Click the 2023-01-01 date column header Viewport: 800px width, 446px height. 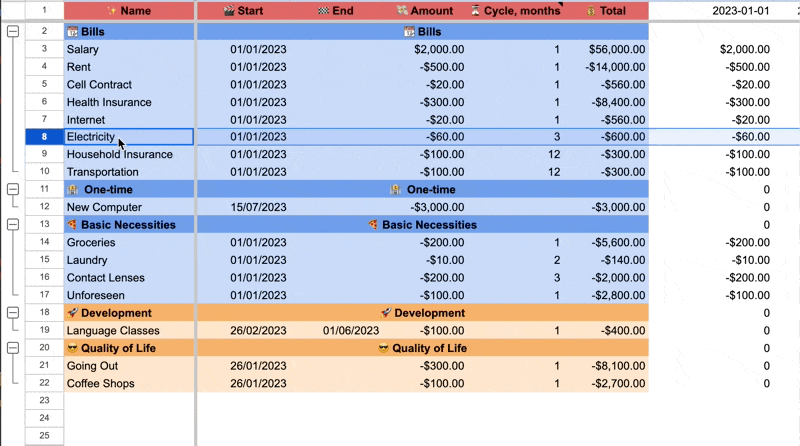(741, 11)
